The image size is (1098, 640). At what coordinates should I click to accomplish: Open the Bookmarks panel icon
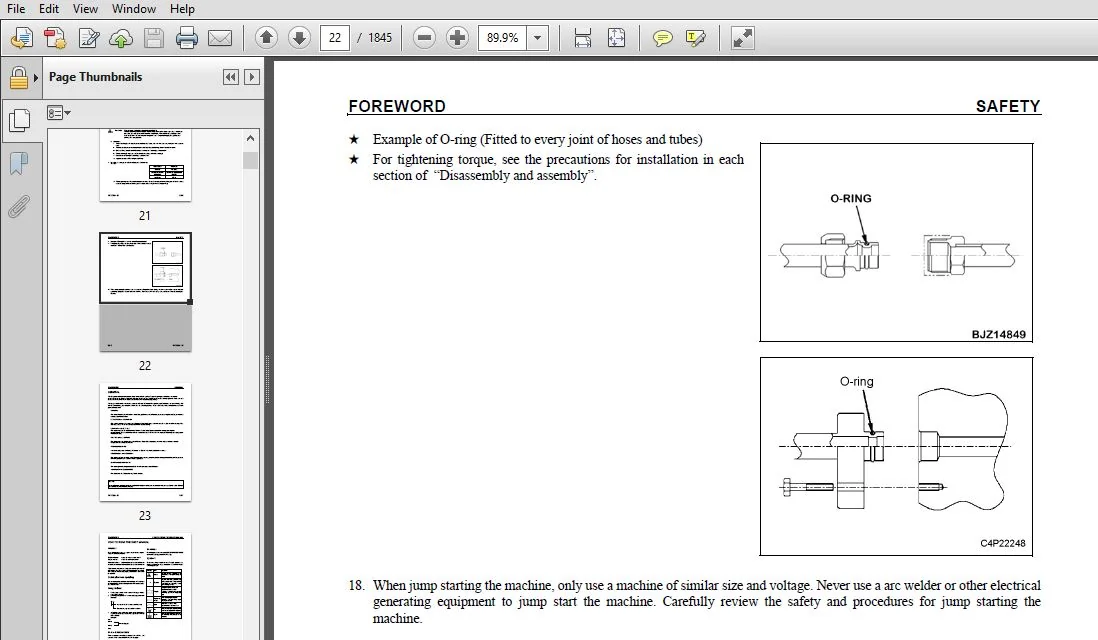pos(19,164)
